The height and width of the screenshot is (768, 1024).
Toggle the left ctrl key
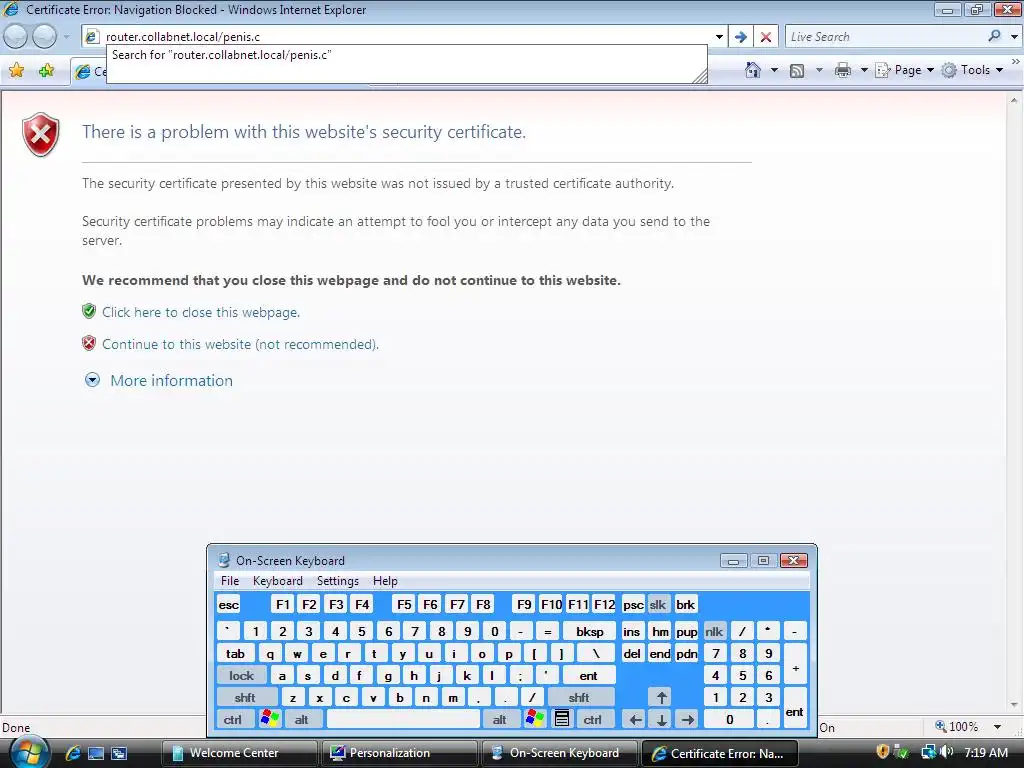click(x=232, y=719)
